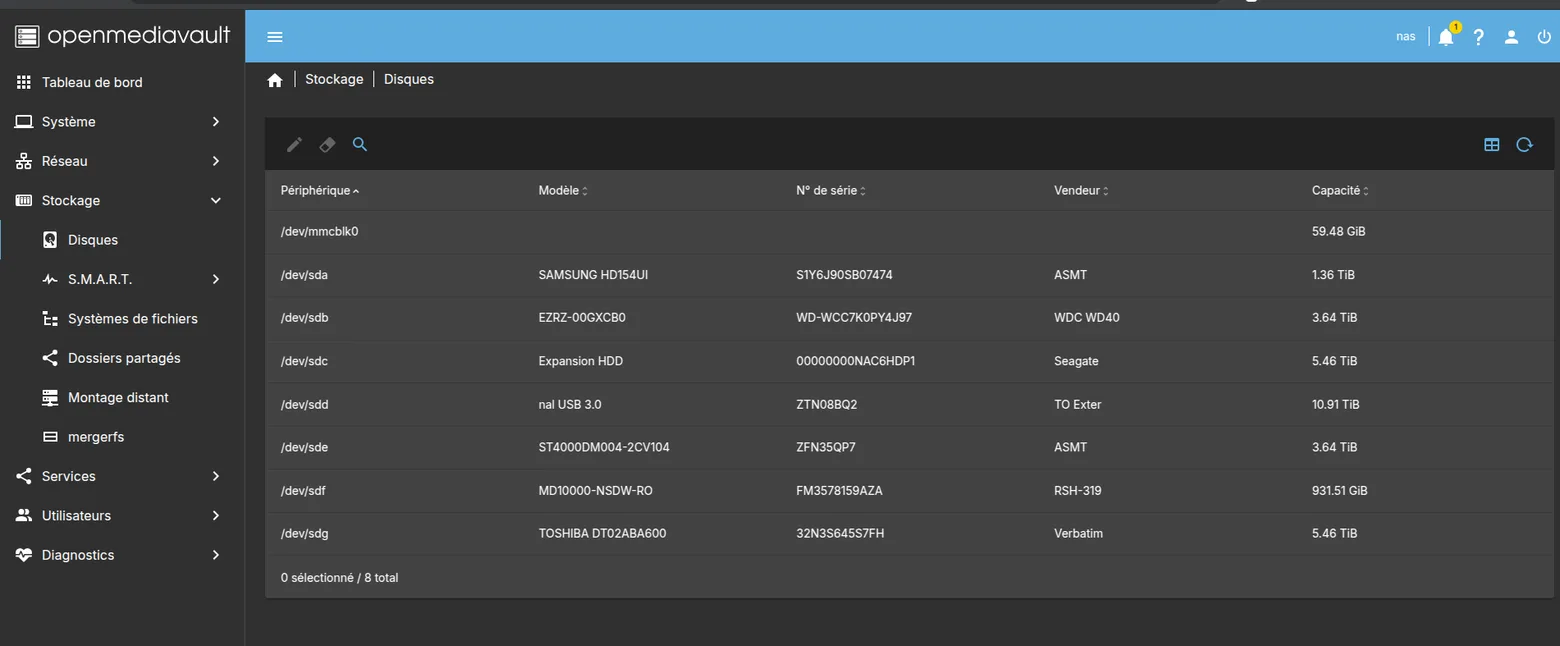The width and height of the screenshot is (1560, 646).
Task: Click the Seagate vendor cell
Action: pyautogui.click(x=1076, y=361)
